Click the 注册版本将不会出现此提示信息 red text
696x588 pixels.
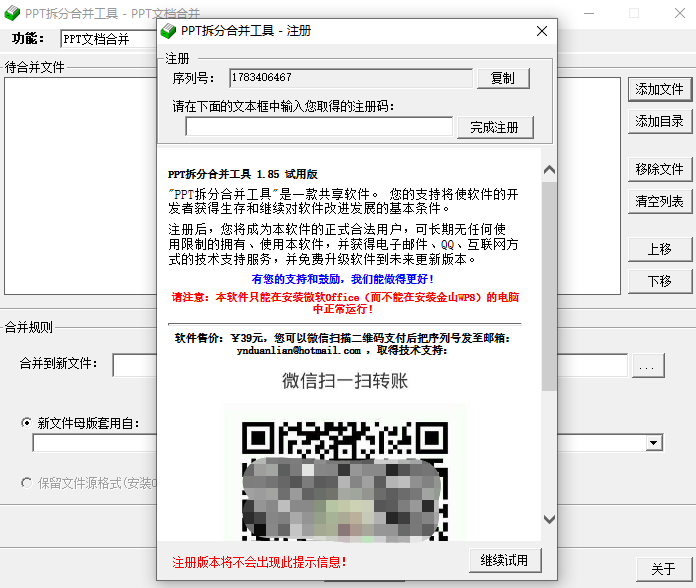click(x=259, y=562)
